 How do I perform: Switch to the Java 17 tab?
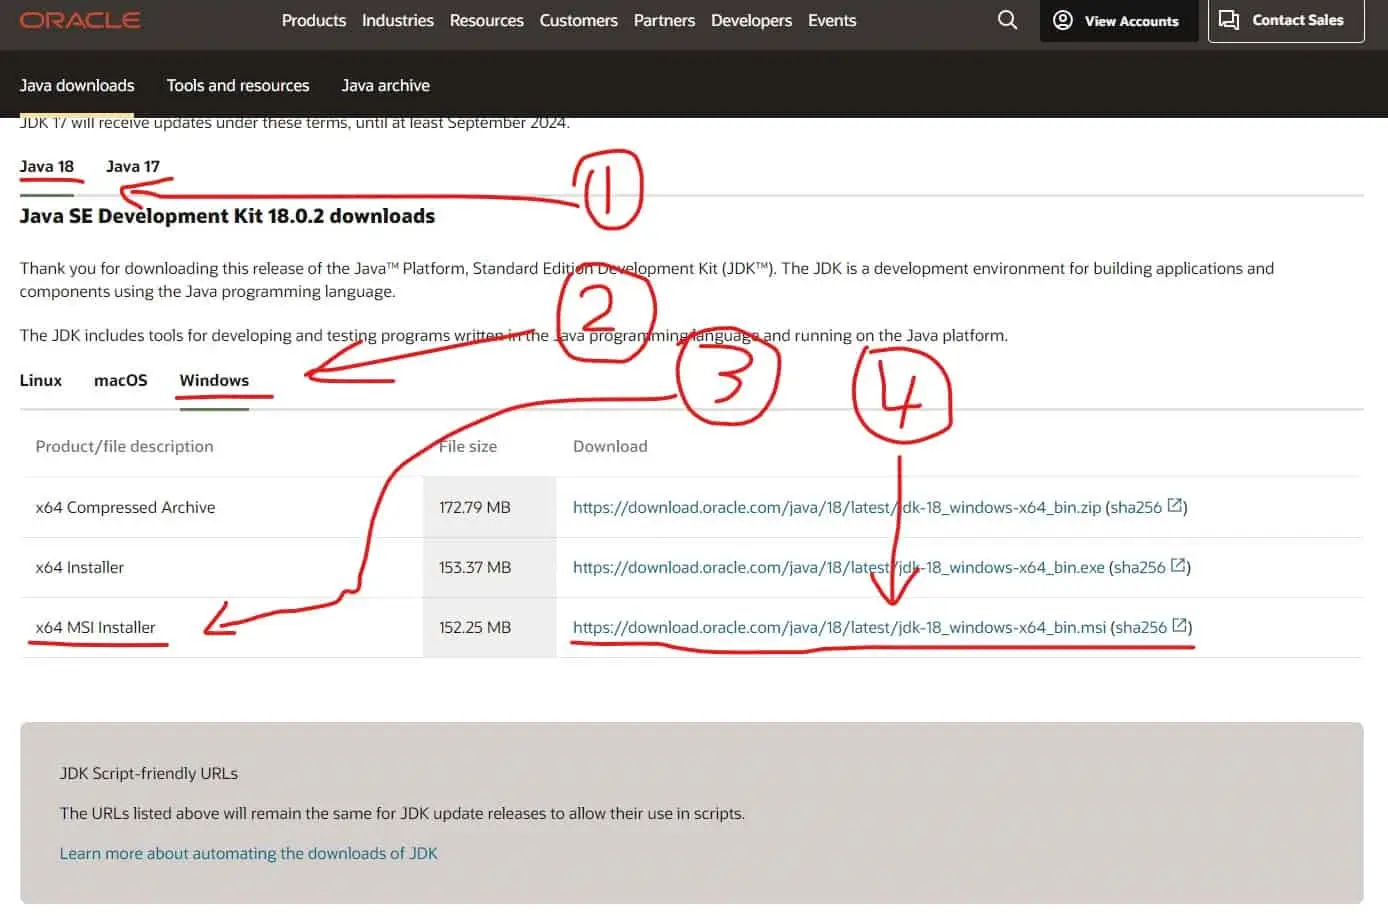132,166
